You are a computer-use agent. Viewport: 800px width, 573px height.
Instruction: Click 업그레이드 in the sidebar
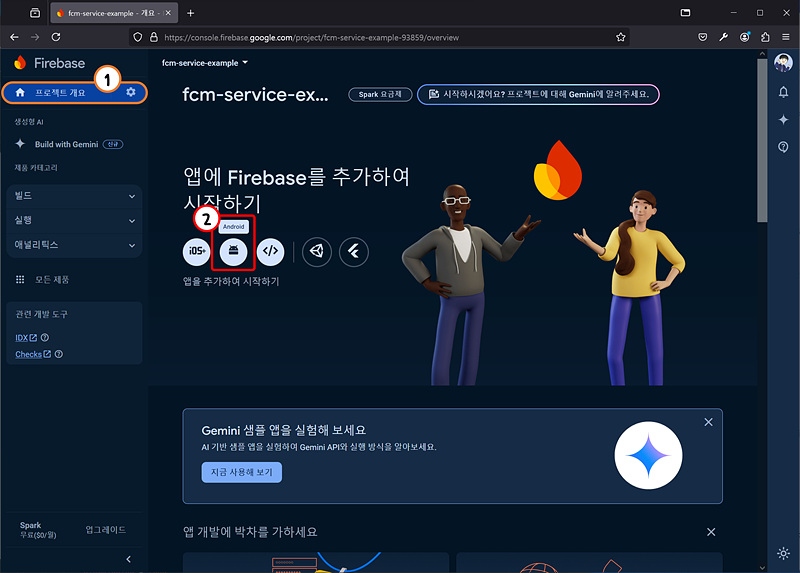(106, 530)
